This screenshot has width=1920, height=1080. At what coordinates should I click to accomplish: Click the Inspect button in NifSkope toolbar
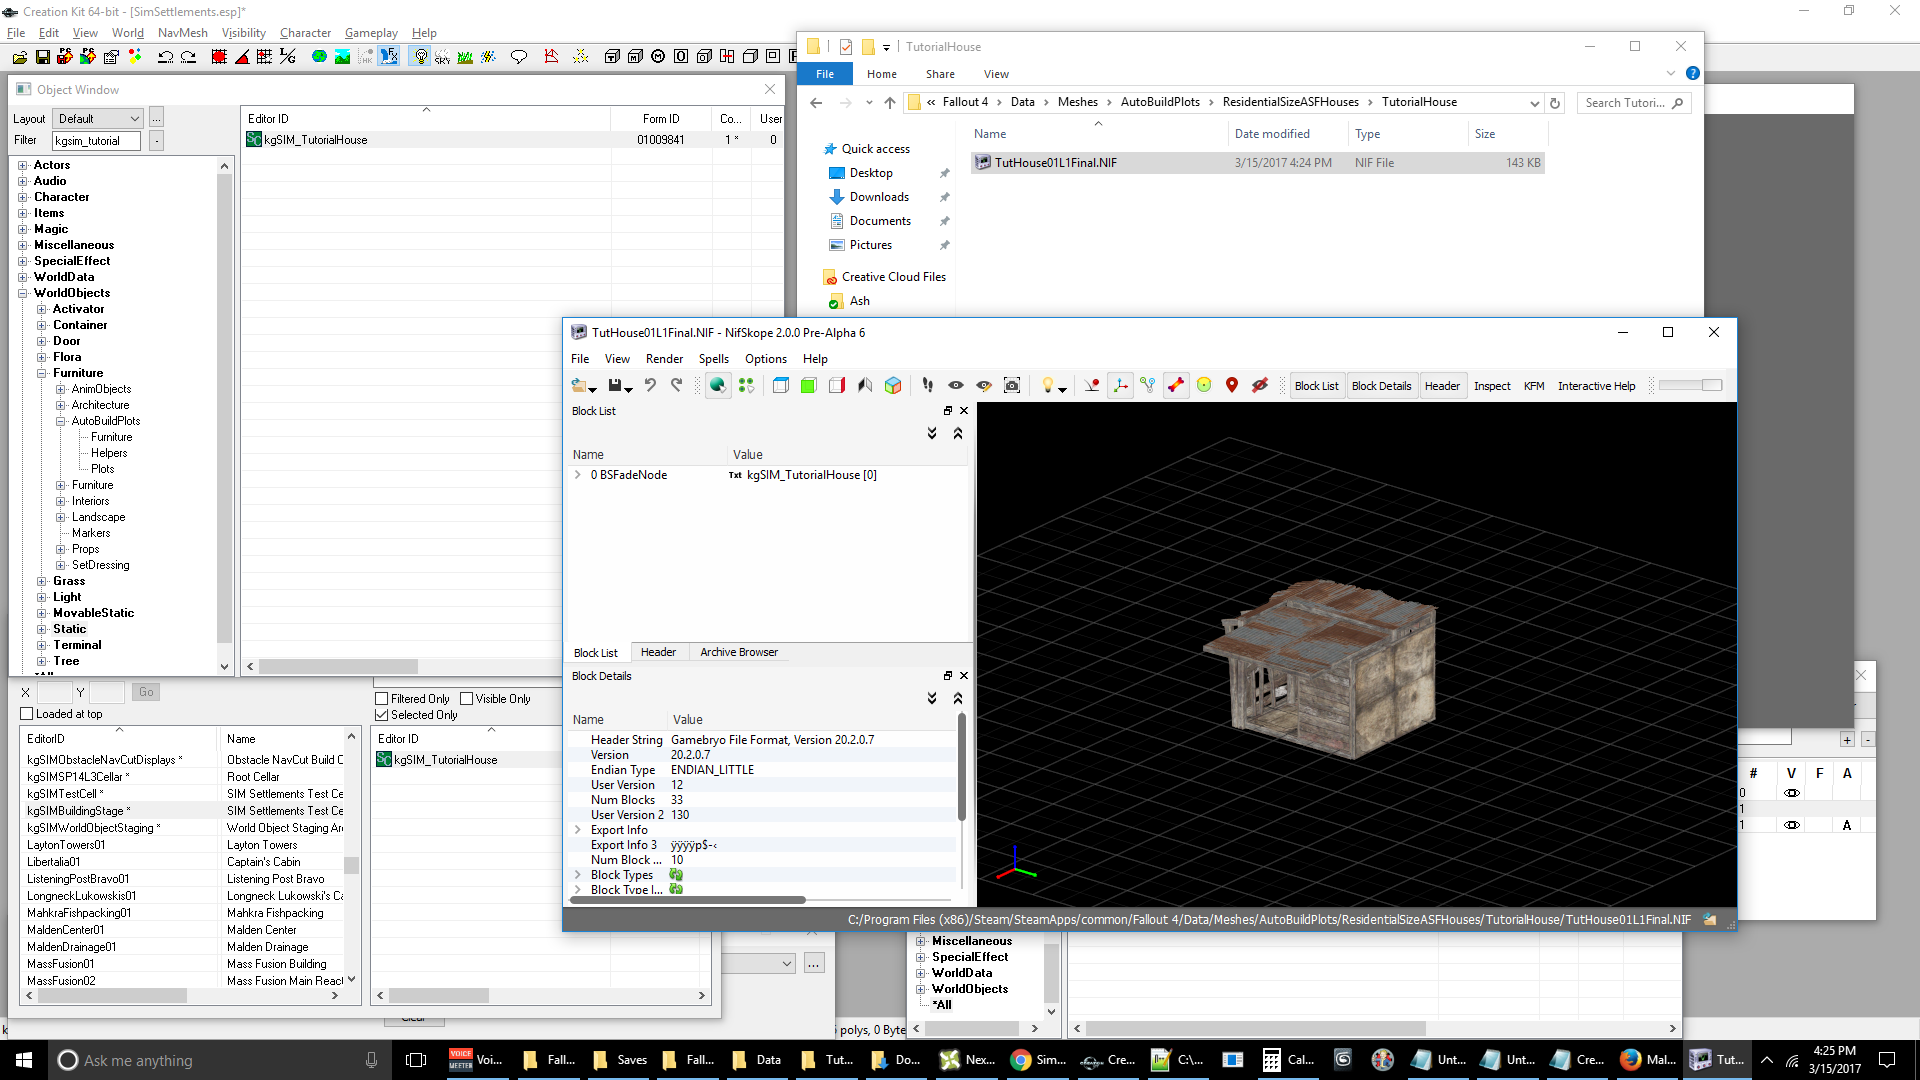pyautogui.click(x=1492, y=386)
